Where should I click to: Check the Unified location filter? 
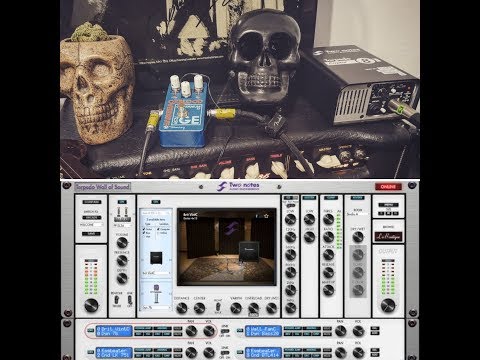(159, 233)
